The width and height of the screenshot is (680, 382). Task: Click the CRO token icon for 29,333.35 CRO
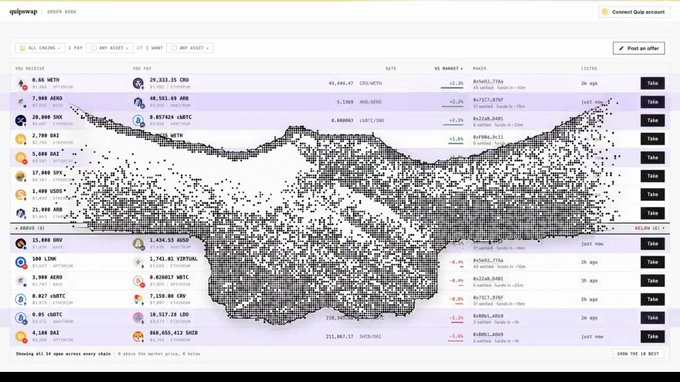click(138, 83)
